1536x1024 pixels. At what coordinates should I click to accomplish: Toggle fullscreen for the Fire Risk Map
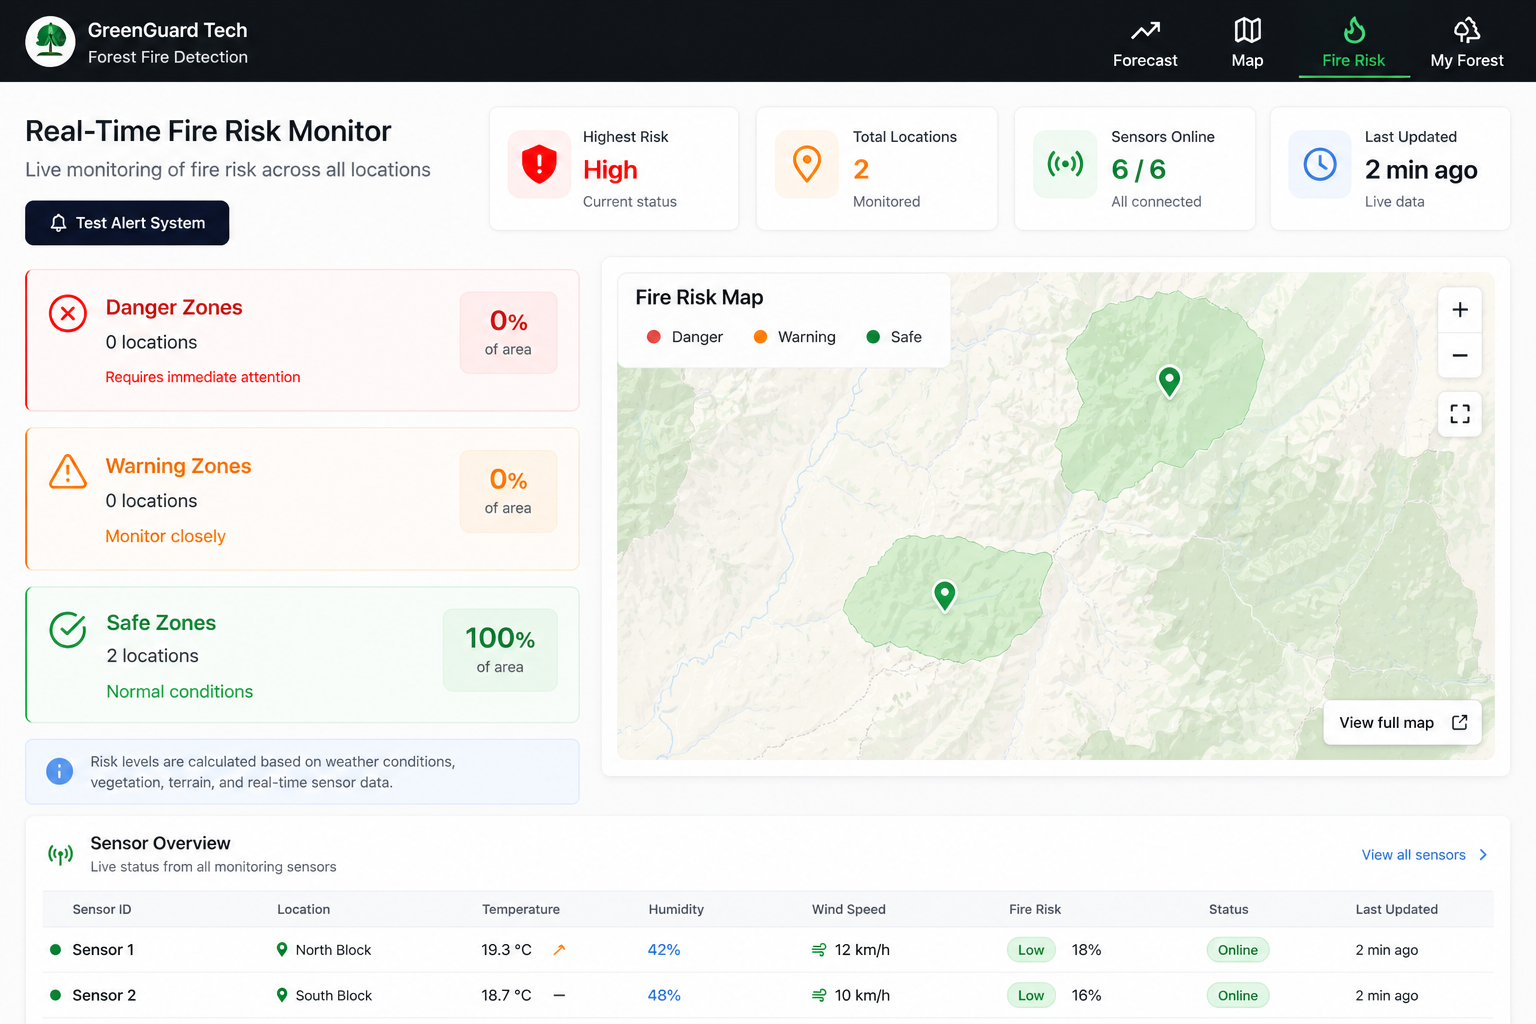(1460, 414)
